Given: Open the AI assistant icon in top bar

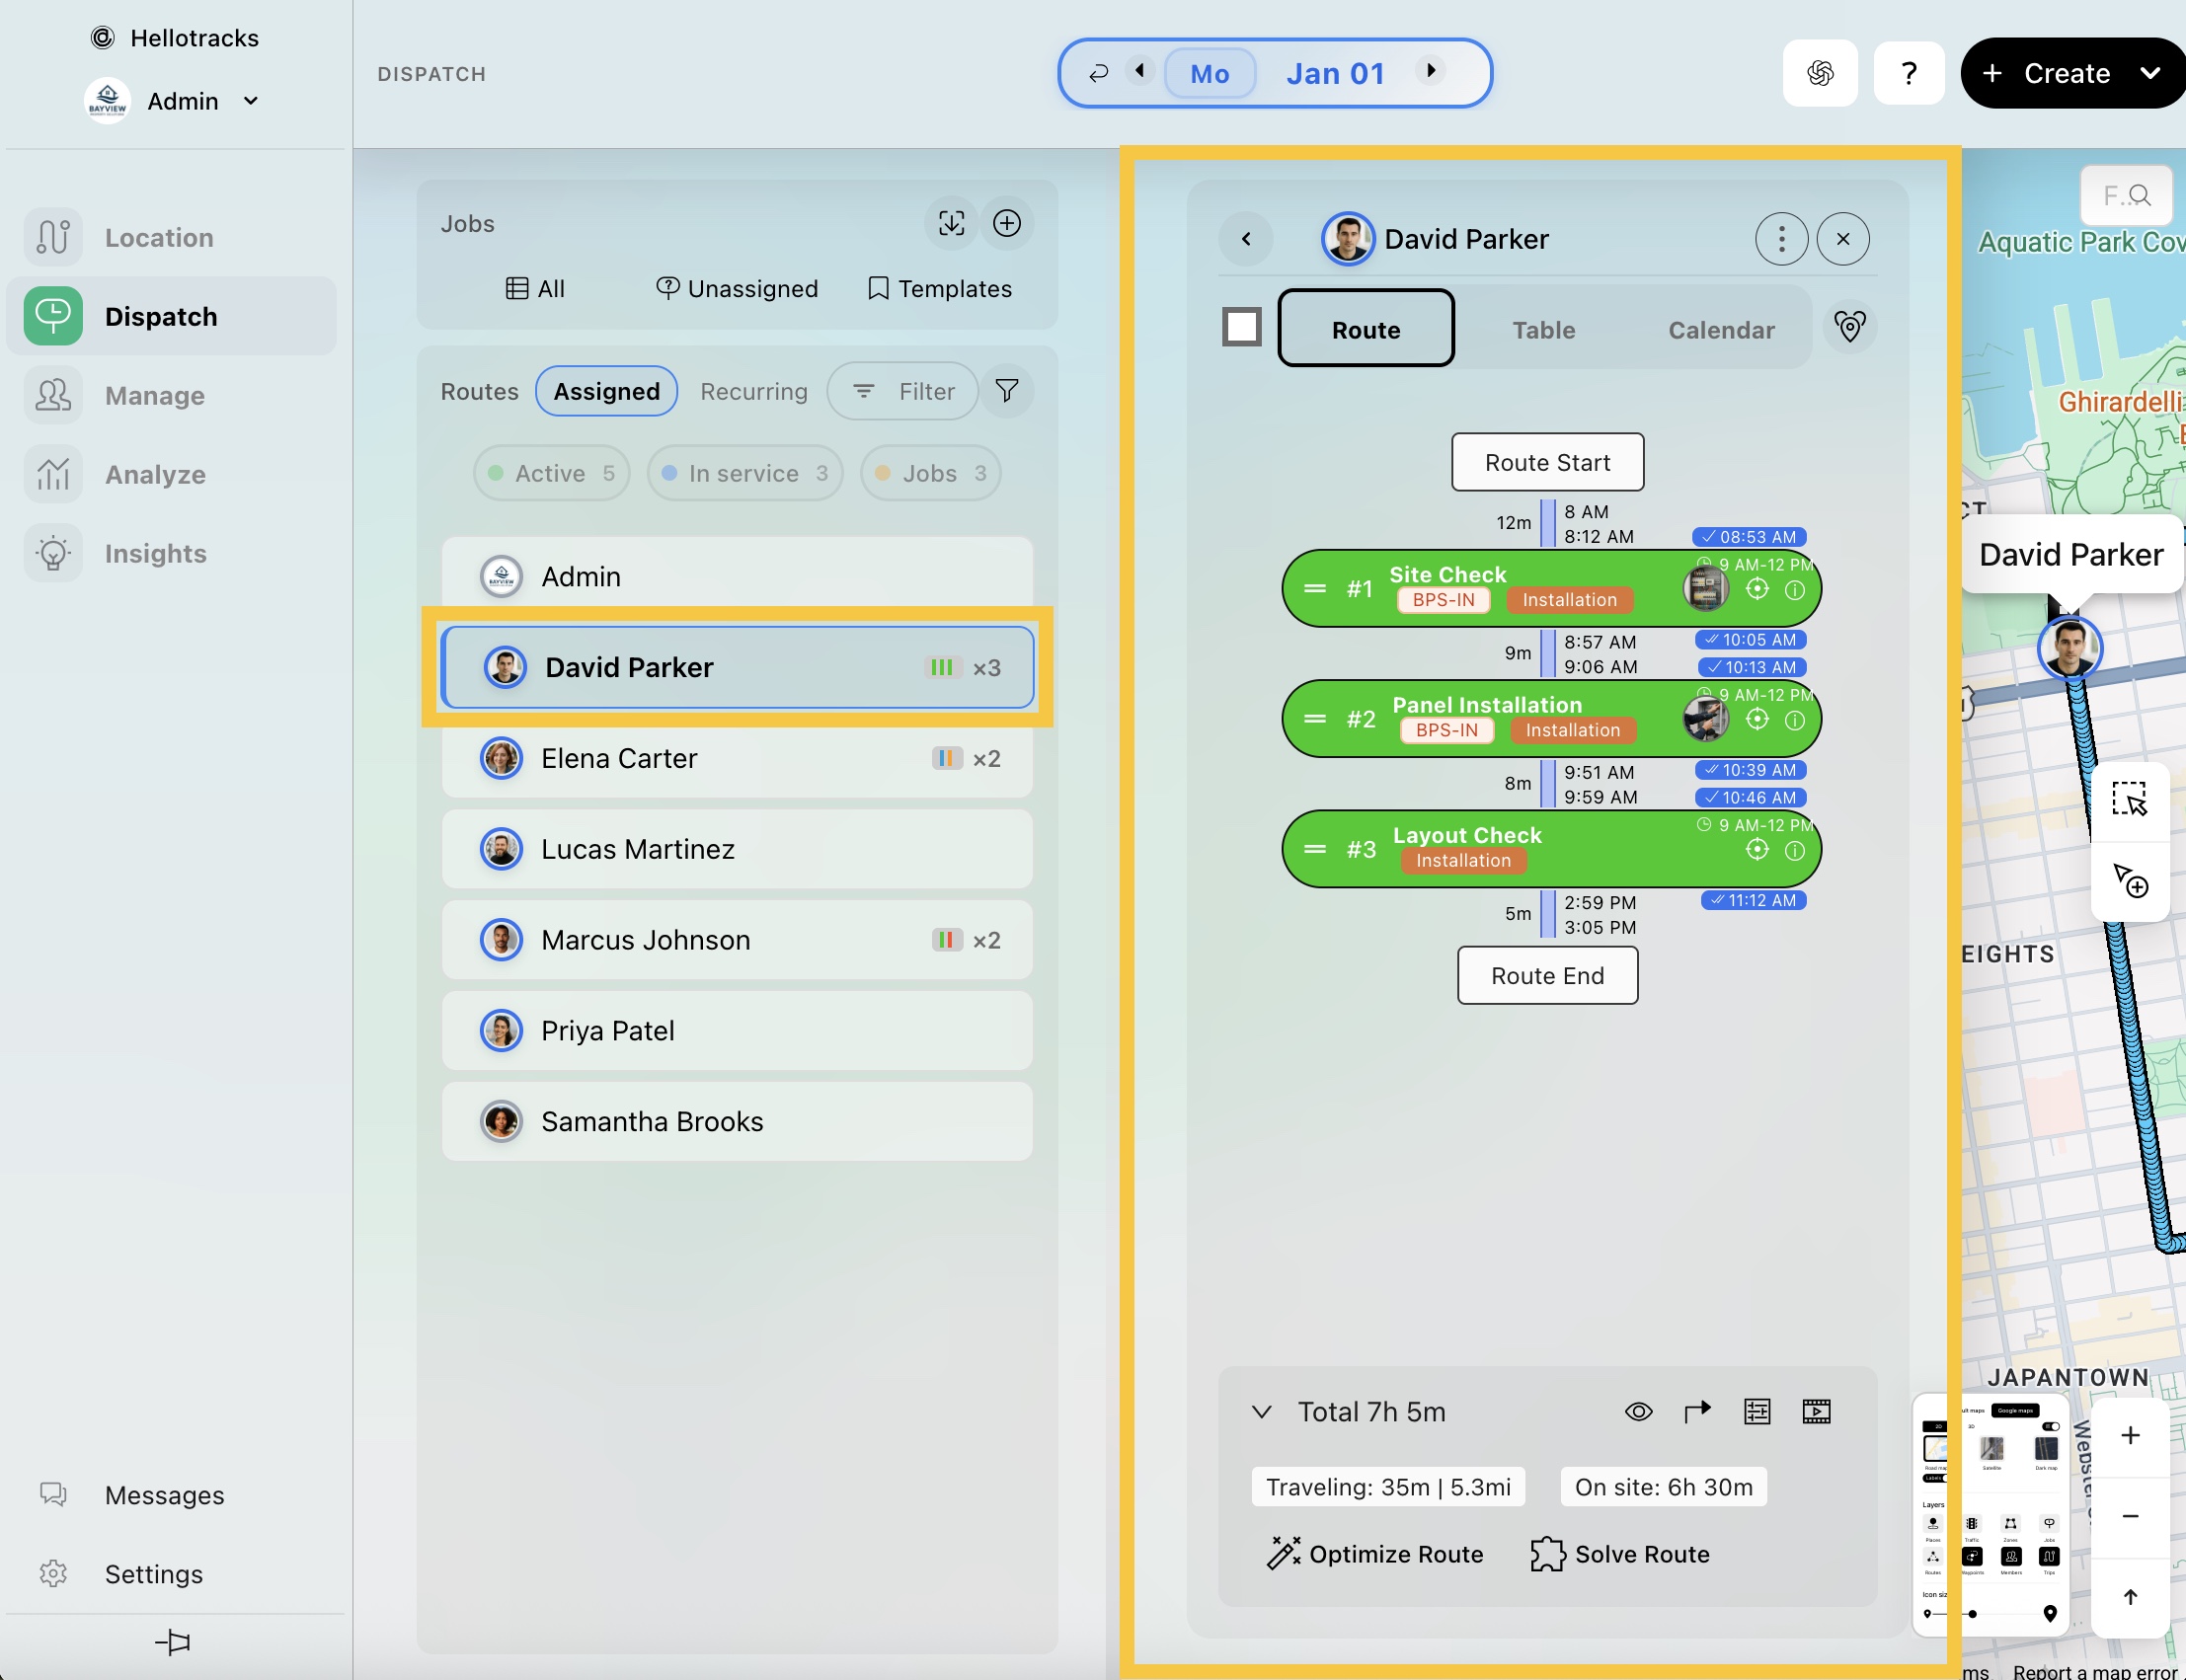Looking at the screenshot, I should (x=1819, y=73).
